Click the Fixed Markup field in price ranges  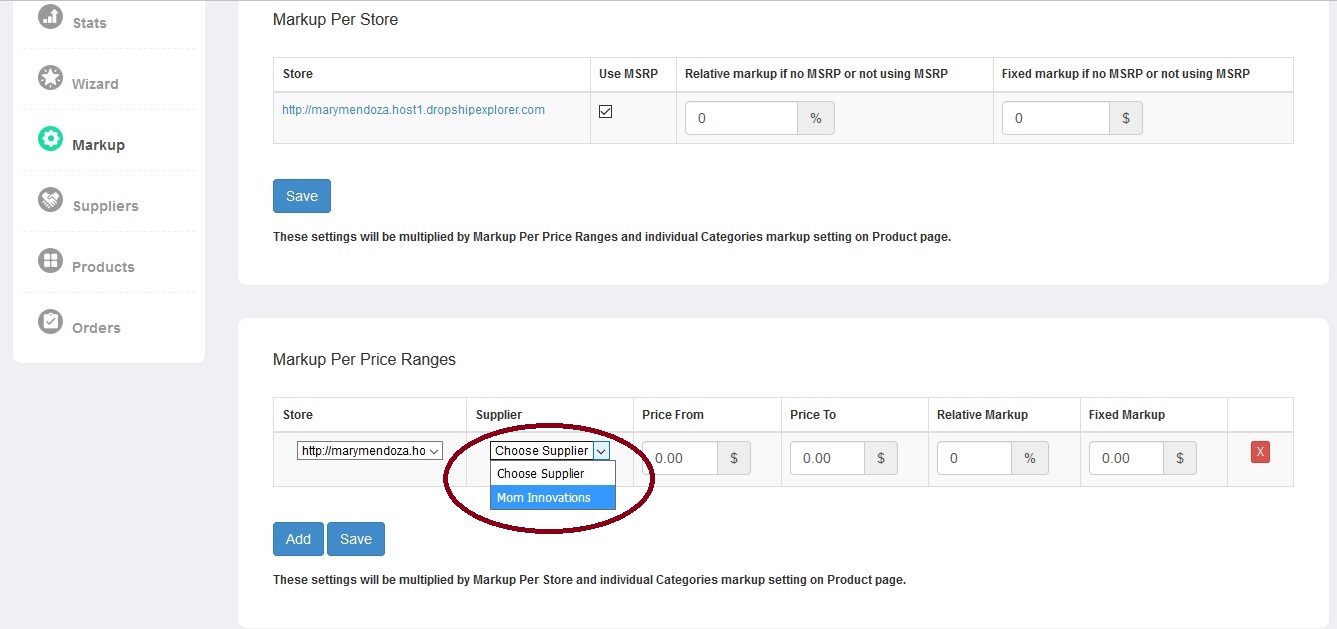(x=1126, y=458)
